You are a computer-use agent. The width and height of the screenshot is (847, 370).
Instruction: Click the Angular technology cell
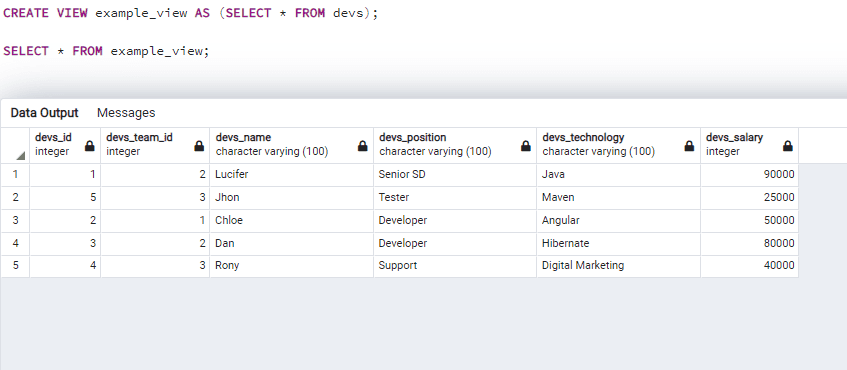(619, 220)
